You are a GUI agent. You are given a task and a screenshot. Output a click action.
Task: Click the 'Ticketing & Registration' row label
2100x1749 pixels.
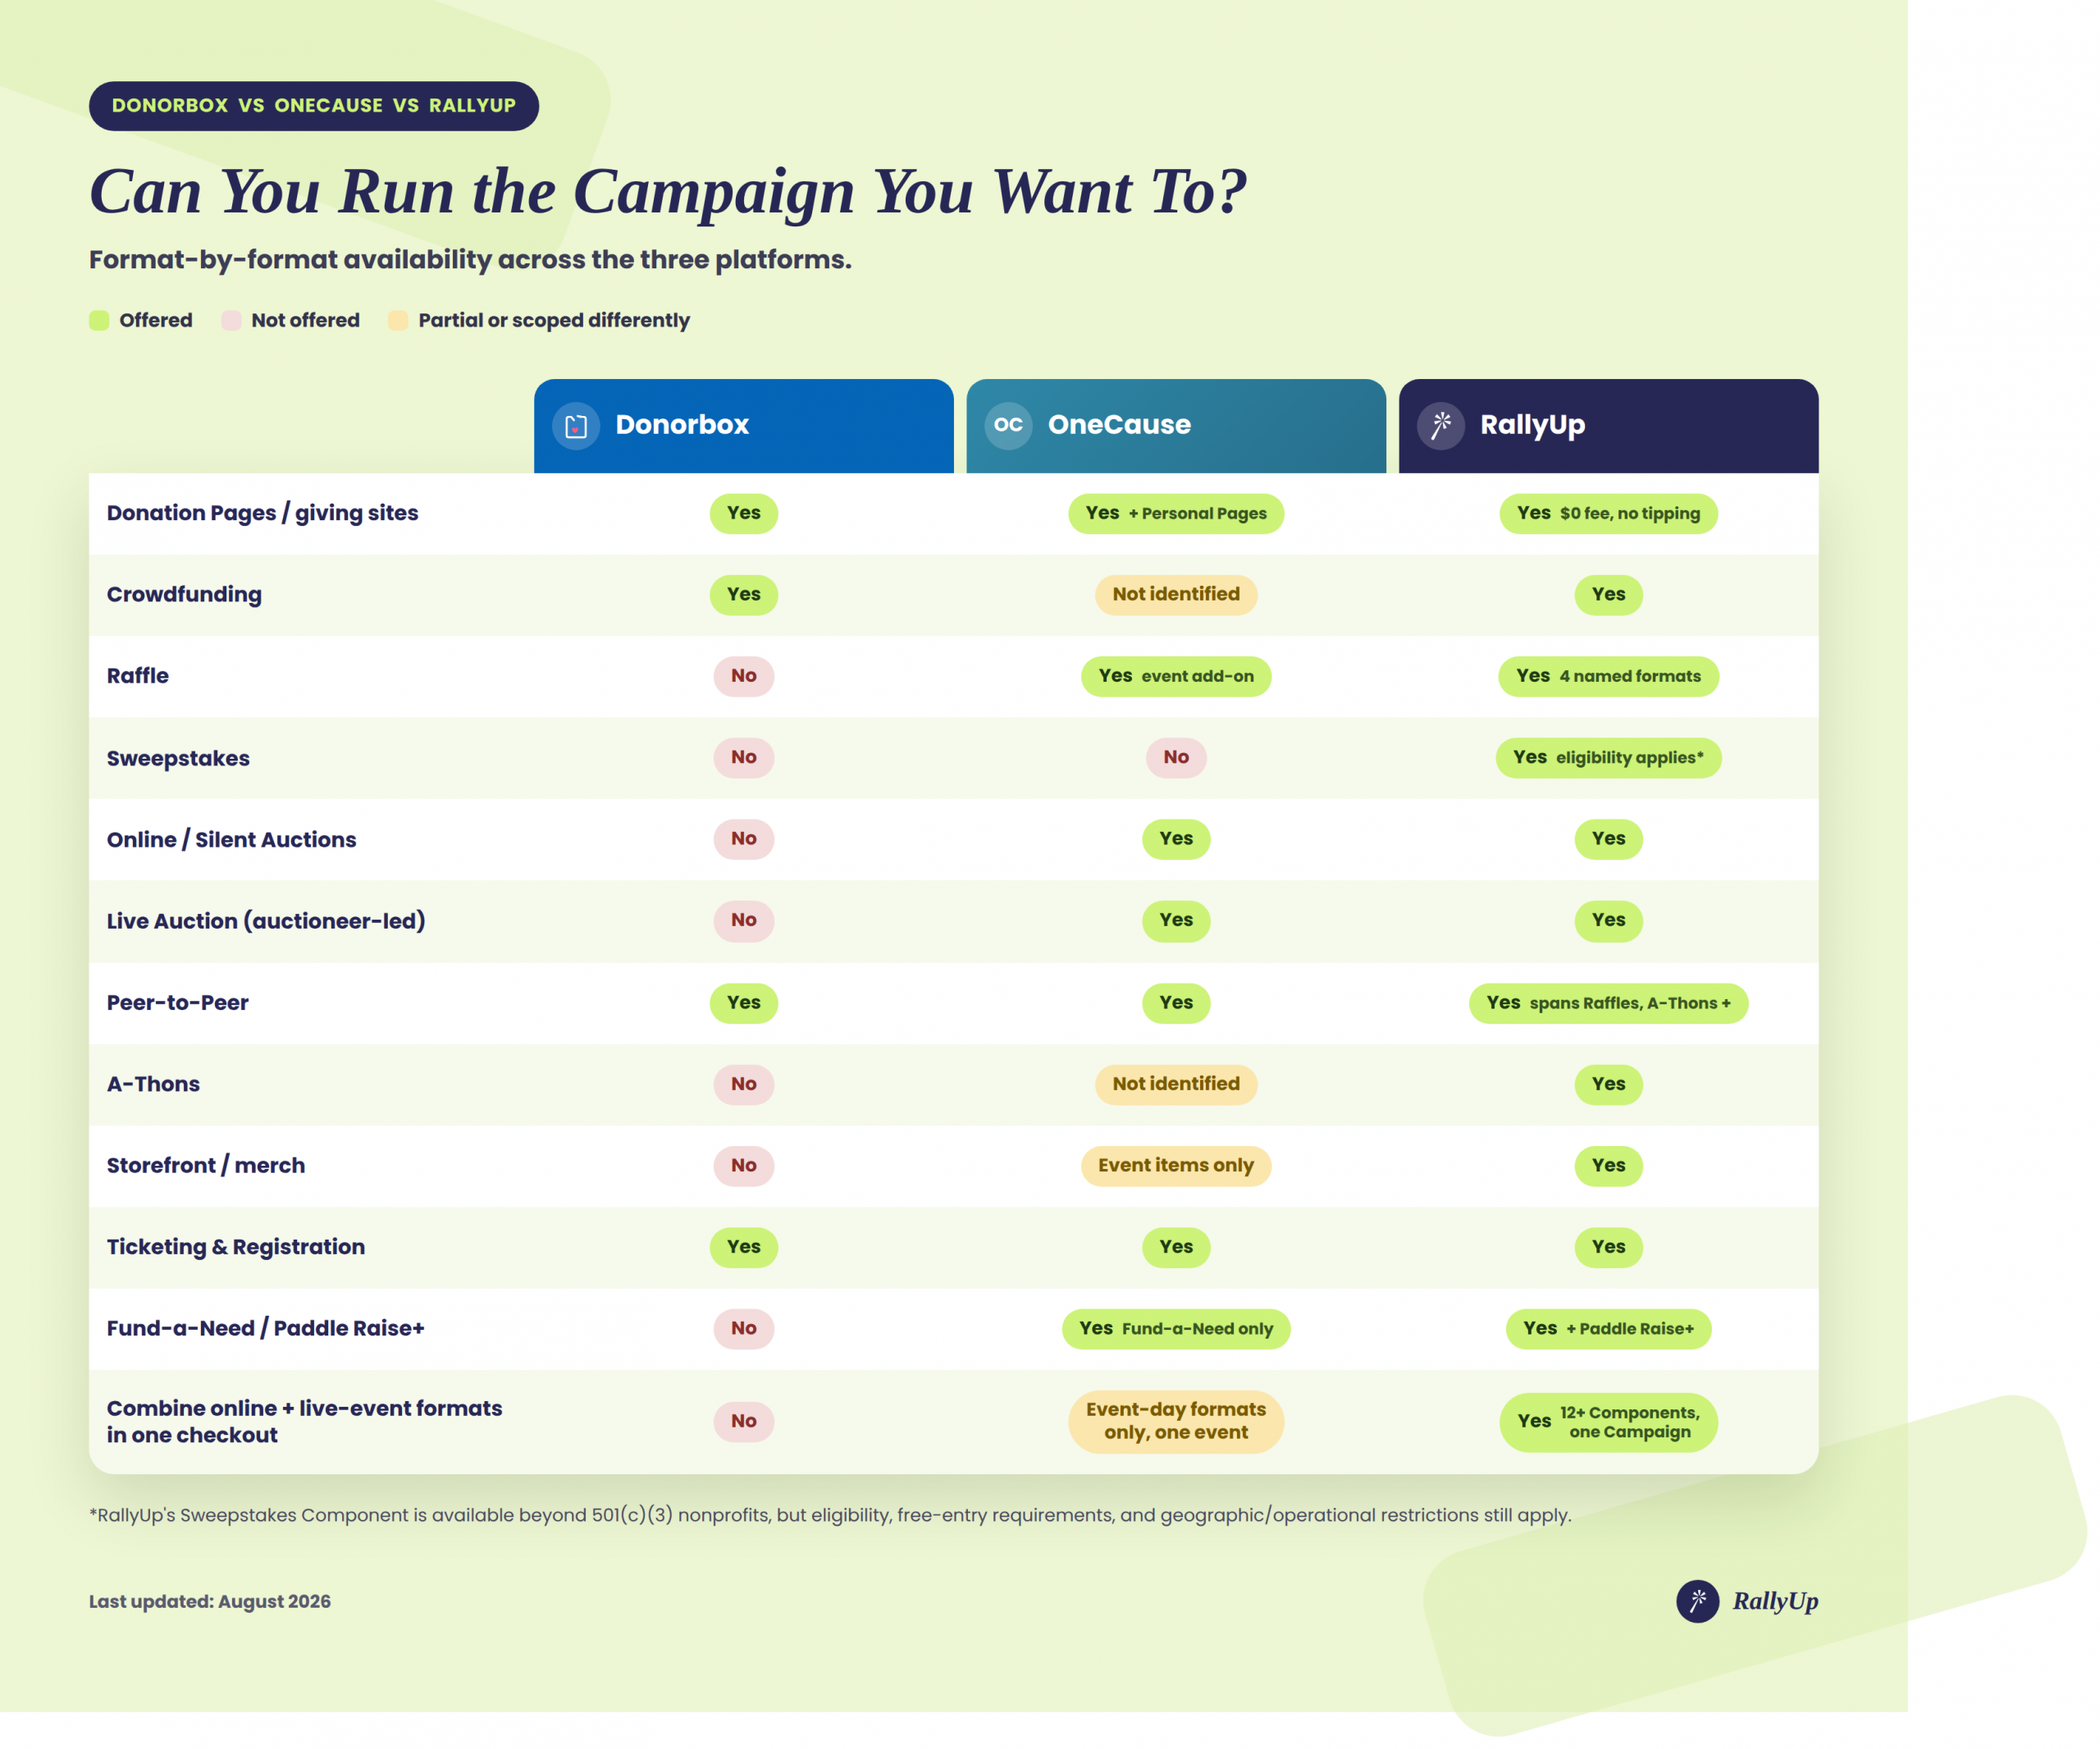click(x=236, y=1247)
